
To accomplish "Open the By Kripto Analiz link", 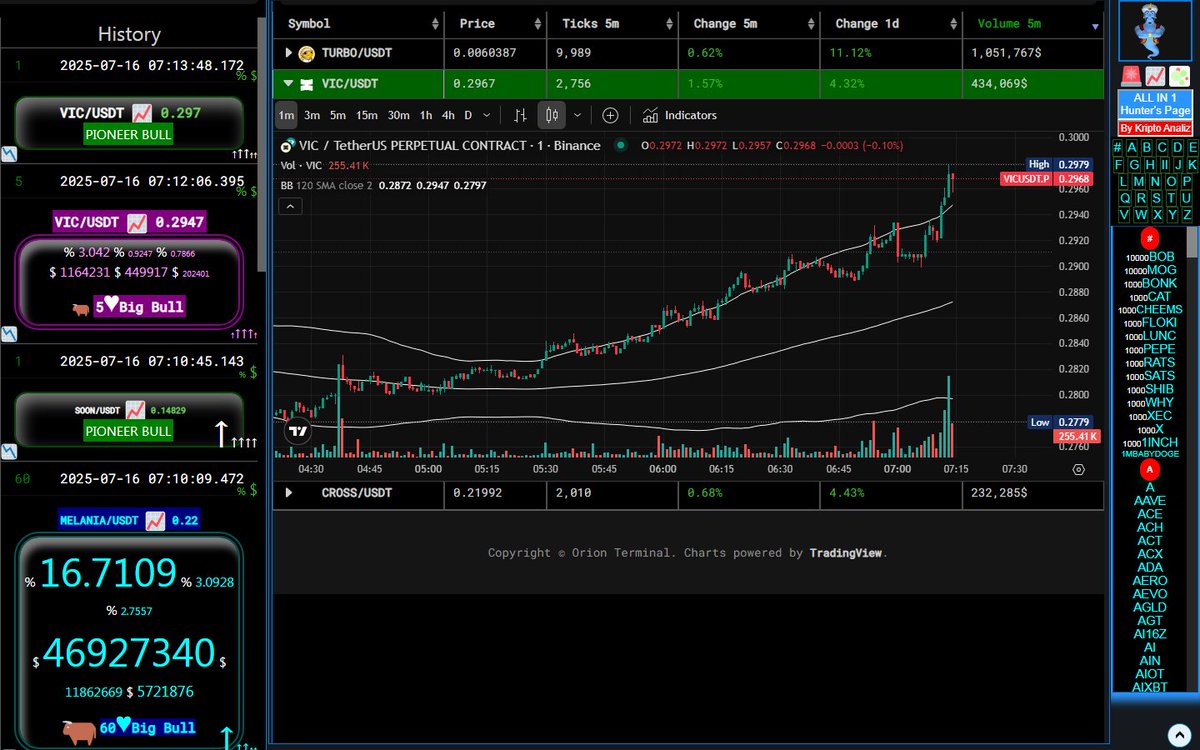I will pos(1155,128).
